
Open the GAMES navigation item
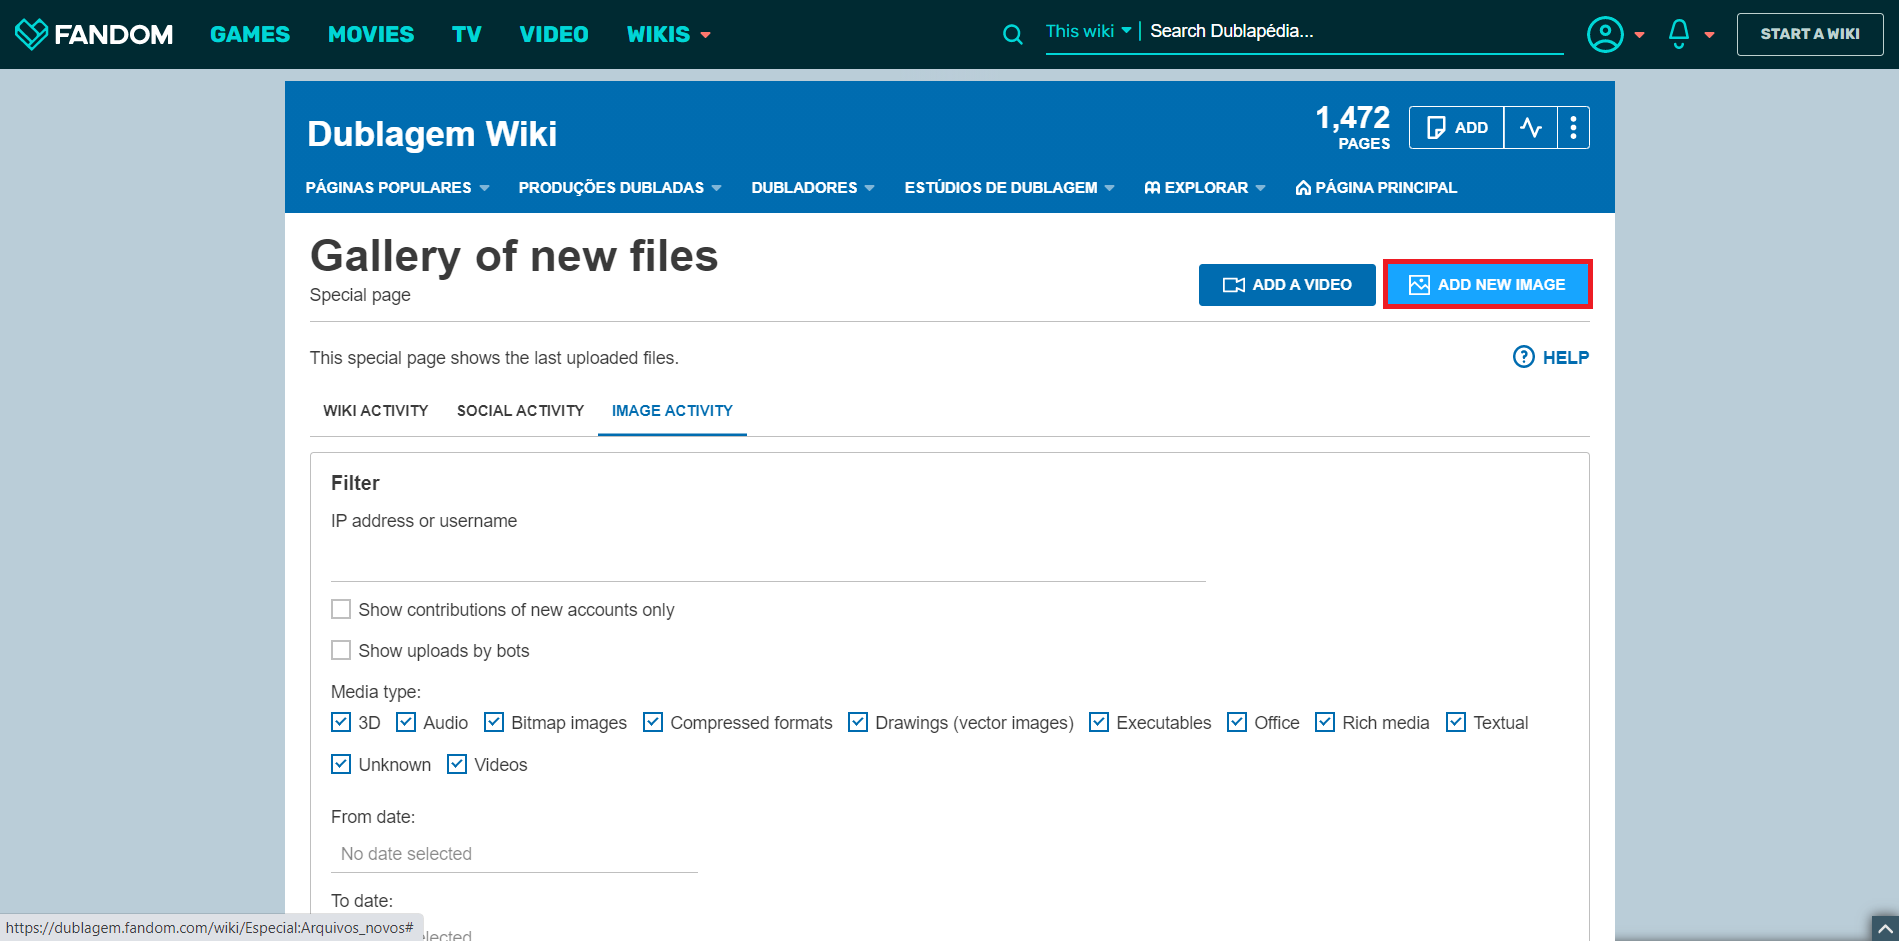click(x=250, y=34)
